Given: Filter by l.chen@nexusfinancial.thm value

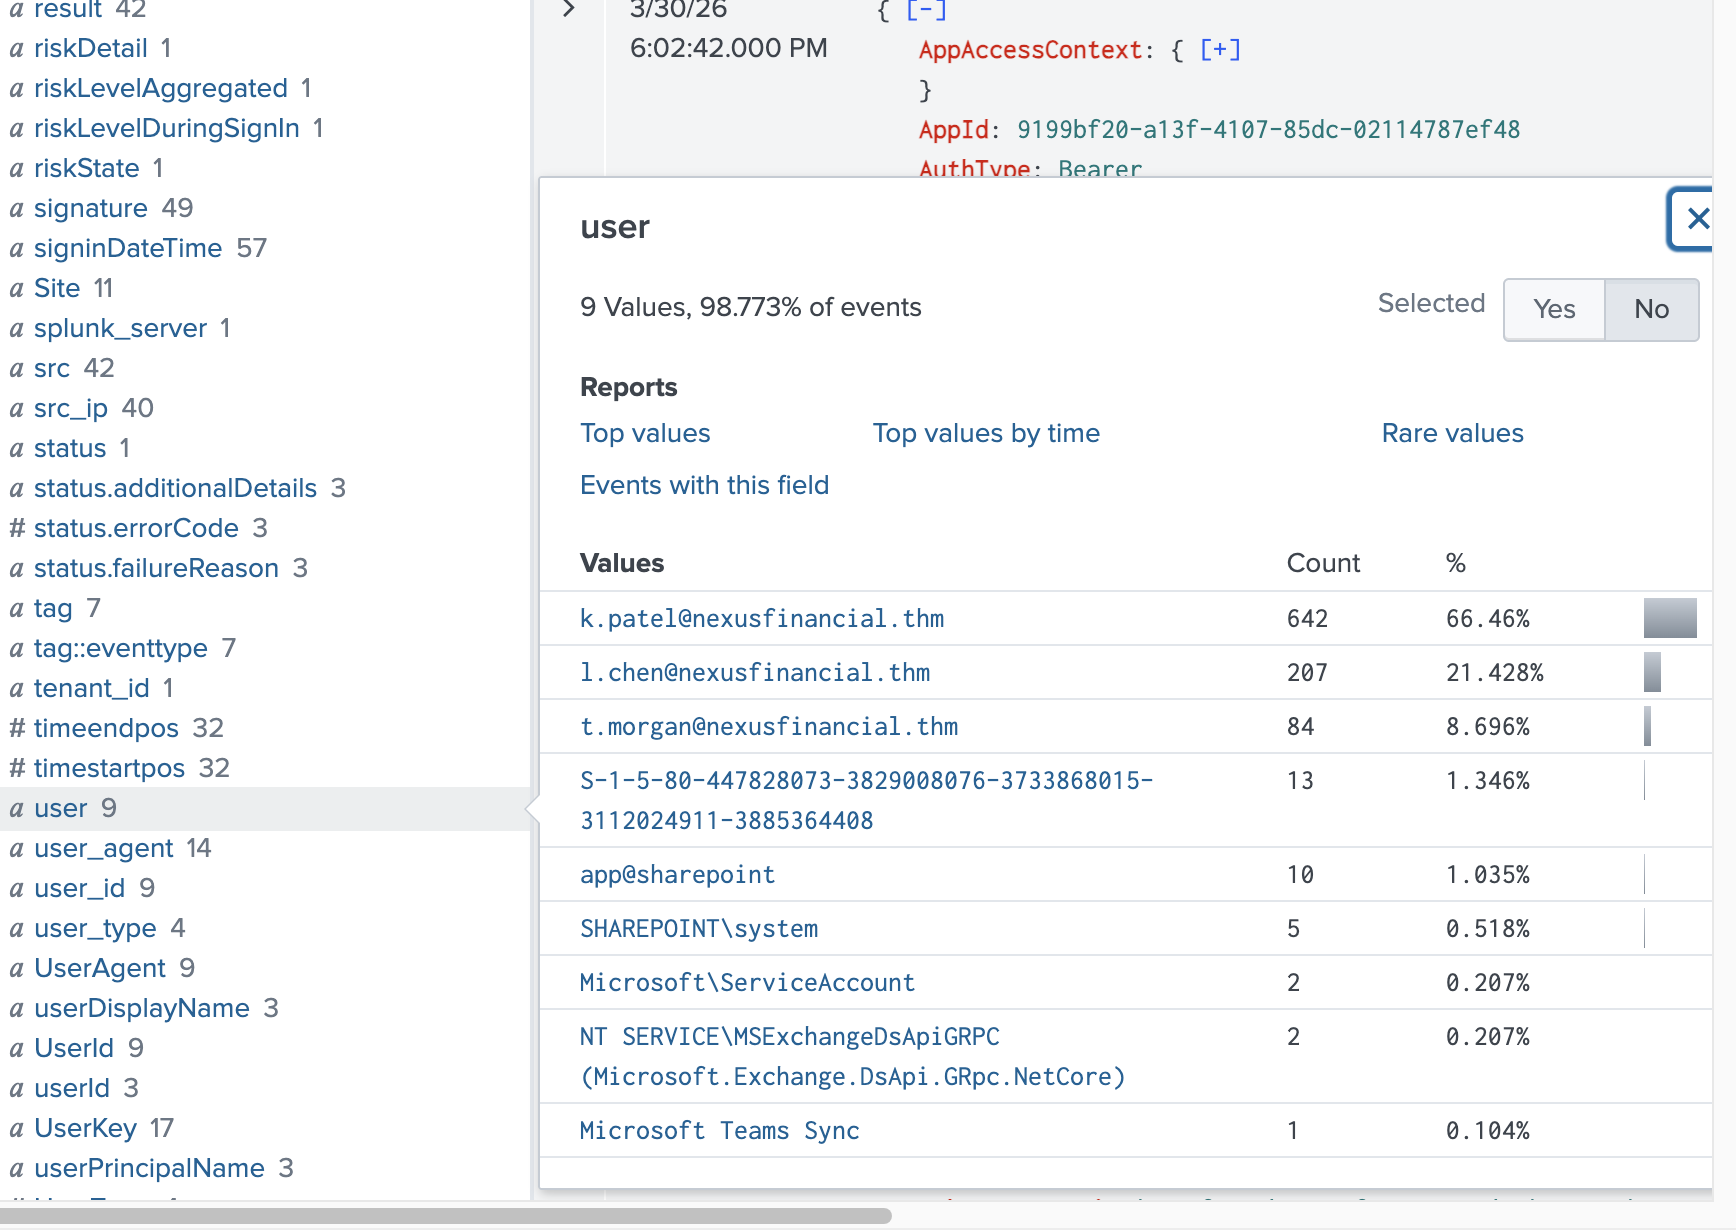Looking at the screenshot, I should (755, 673).
